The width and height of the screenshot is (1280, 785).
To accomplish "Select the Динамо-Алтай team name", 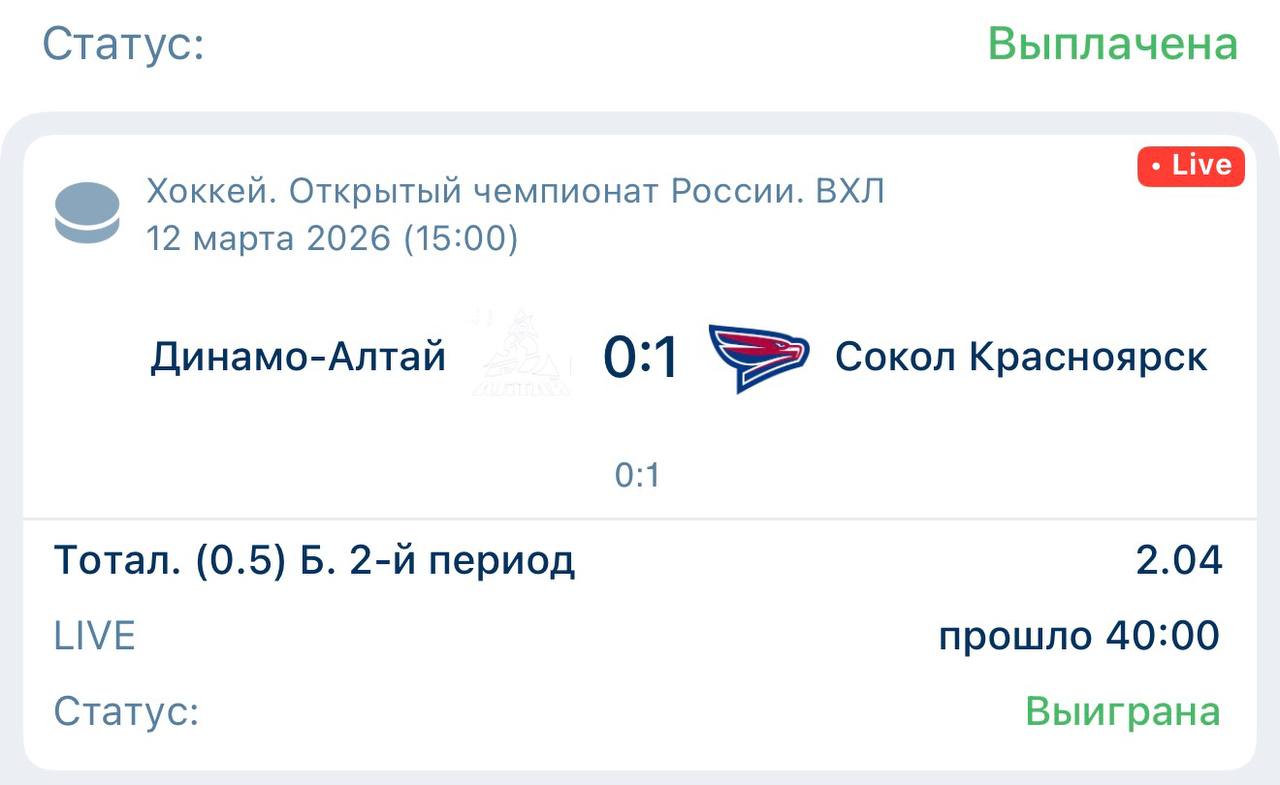I will pyautogui.click(x=298, y=357).
